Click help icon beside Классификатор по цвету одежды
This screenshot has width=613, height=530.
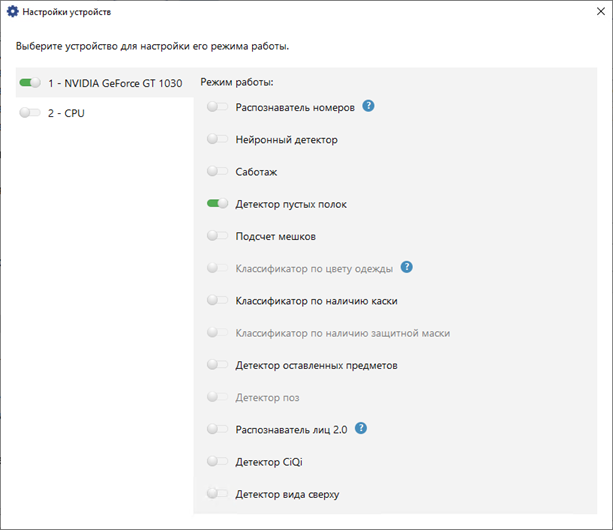click(x=407, y=267)
